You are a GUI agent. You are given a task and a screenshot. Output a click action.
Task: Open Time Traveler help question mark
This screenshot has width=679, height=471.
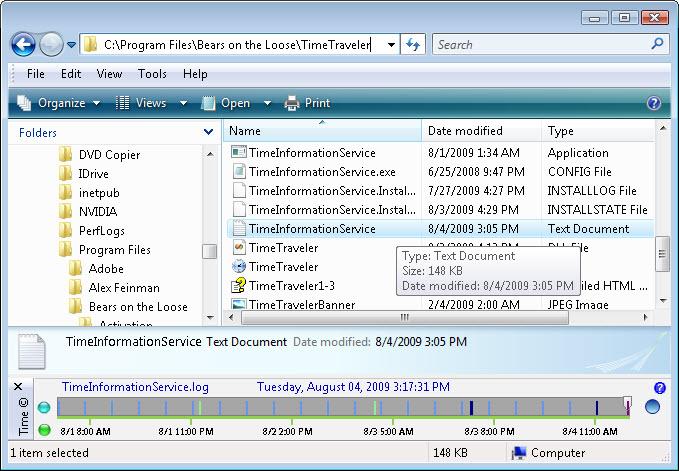660,387
